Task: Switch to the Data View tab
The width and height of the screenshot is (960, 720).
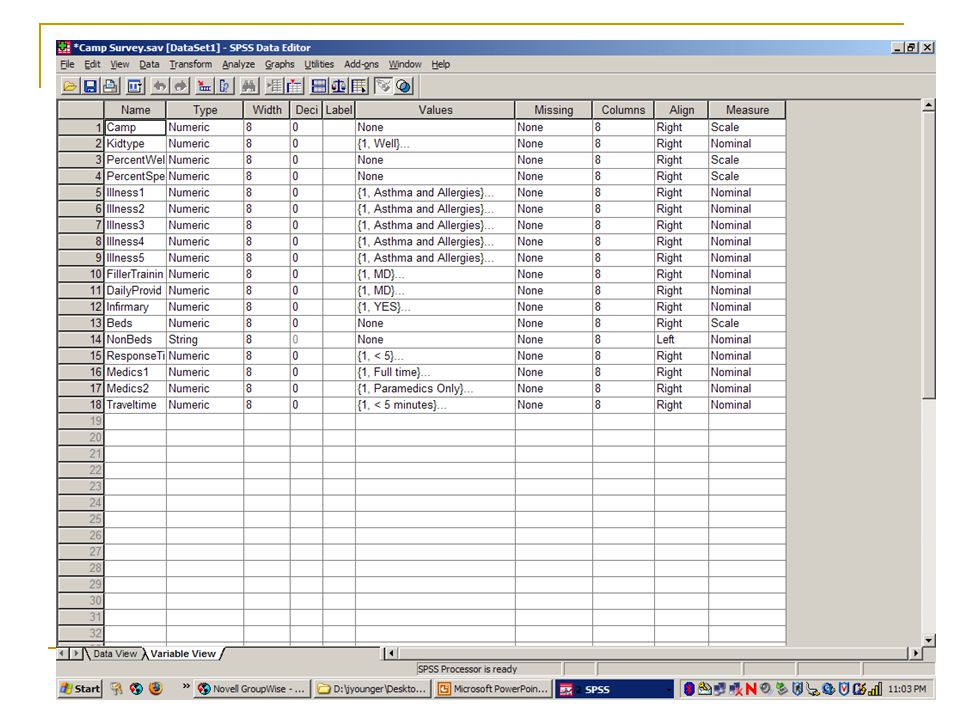Action: point(114,654)
